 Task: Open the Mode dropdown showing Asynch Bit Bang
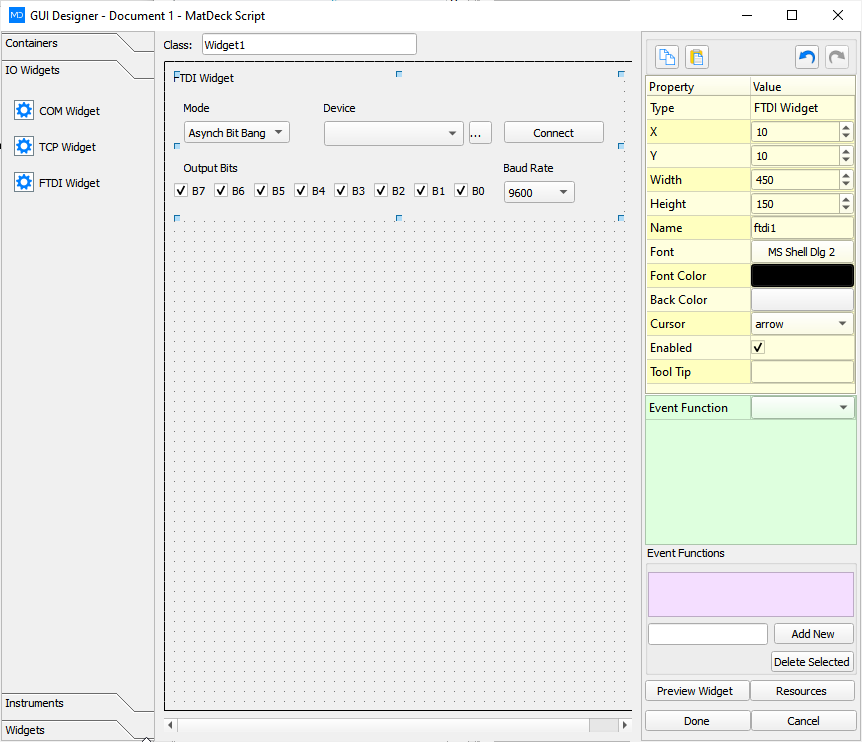point(236,131)
